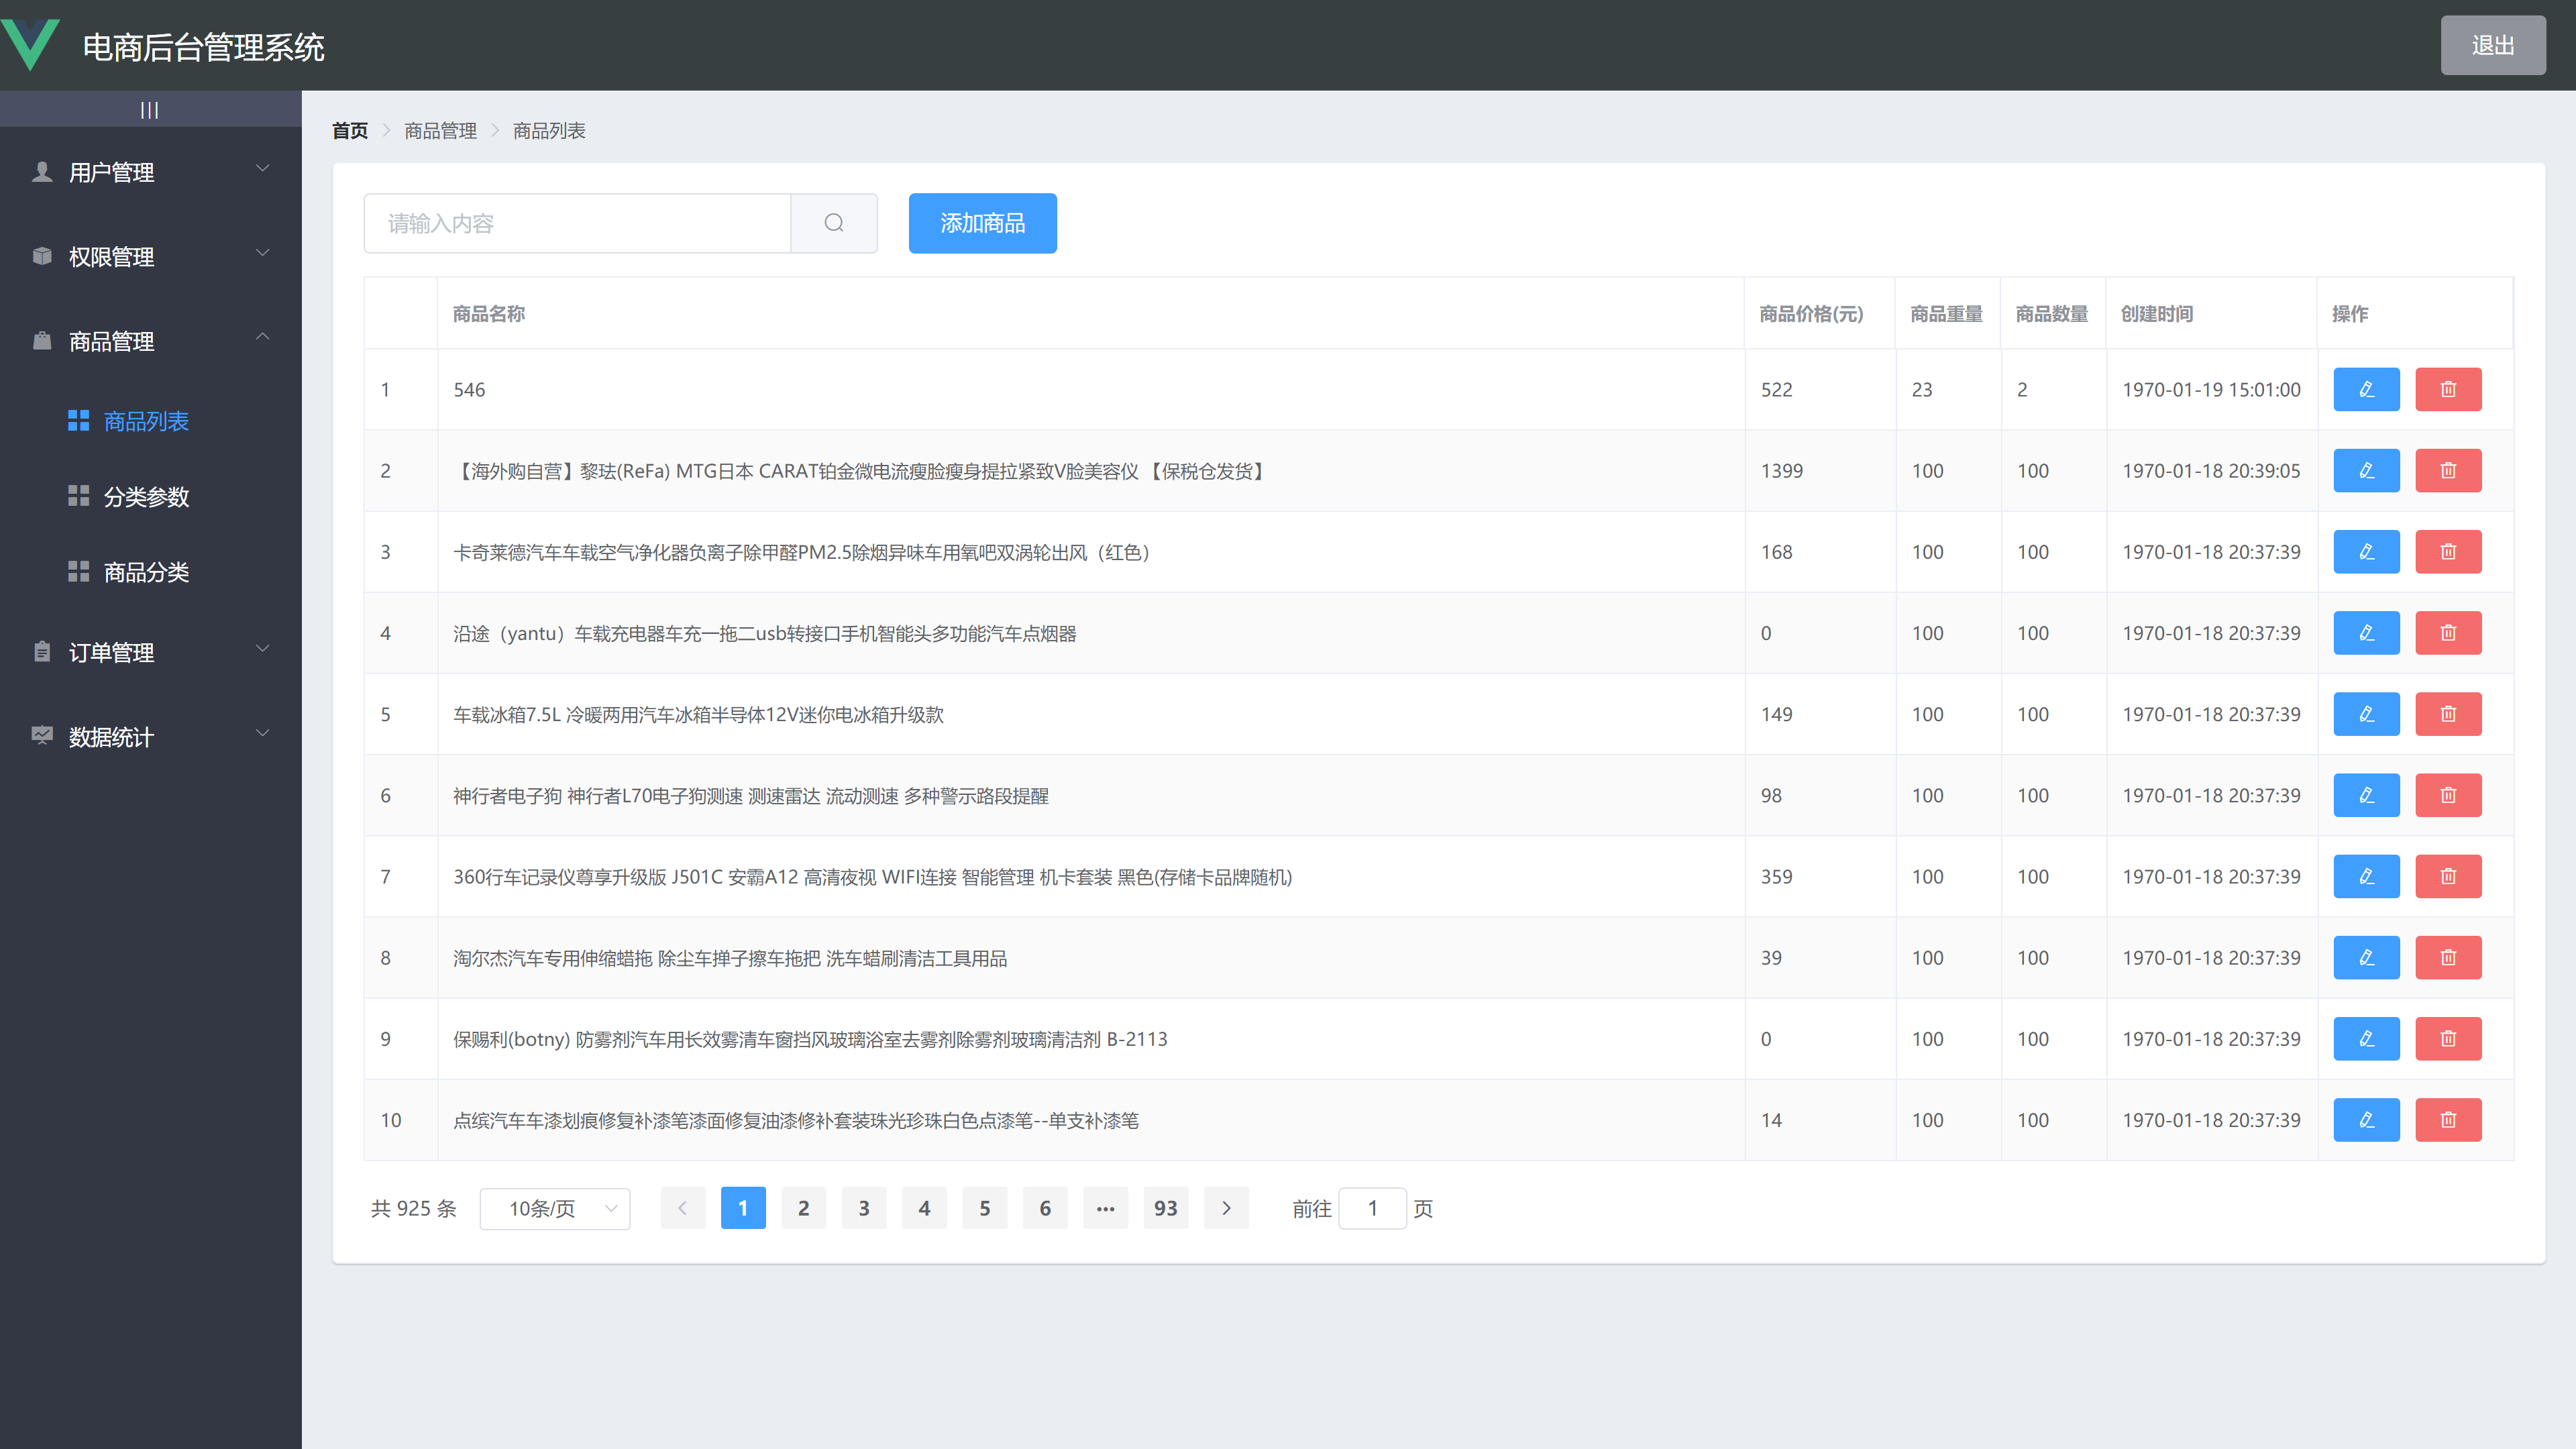Expand the 数据统计 menu section

pyautogui.click(x=150, y=737)
